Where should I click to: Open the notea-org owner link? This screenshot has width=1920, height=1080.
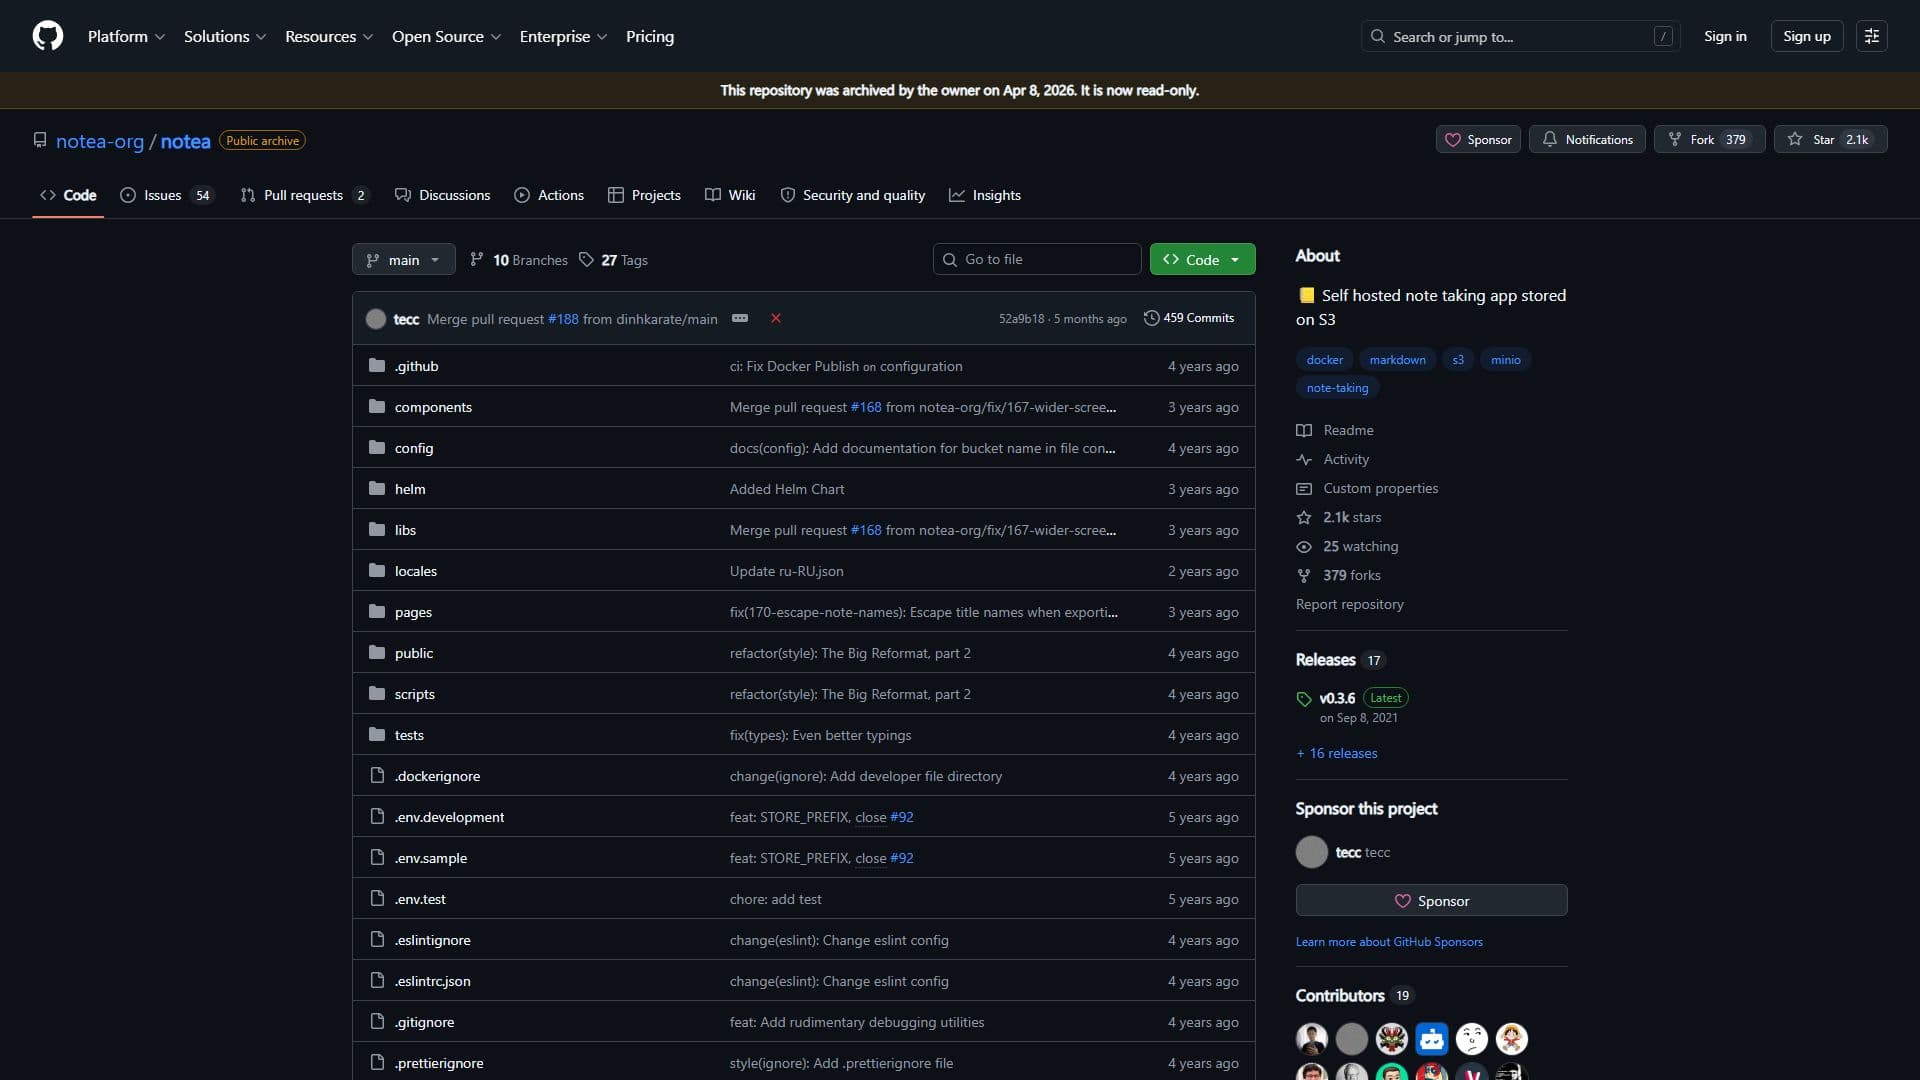coord(100,141)
